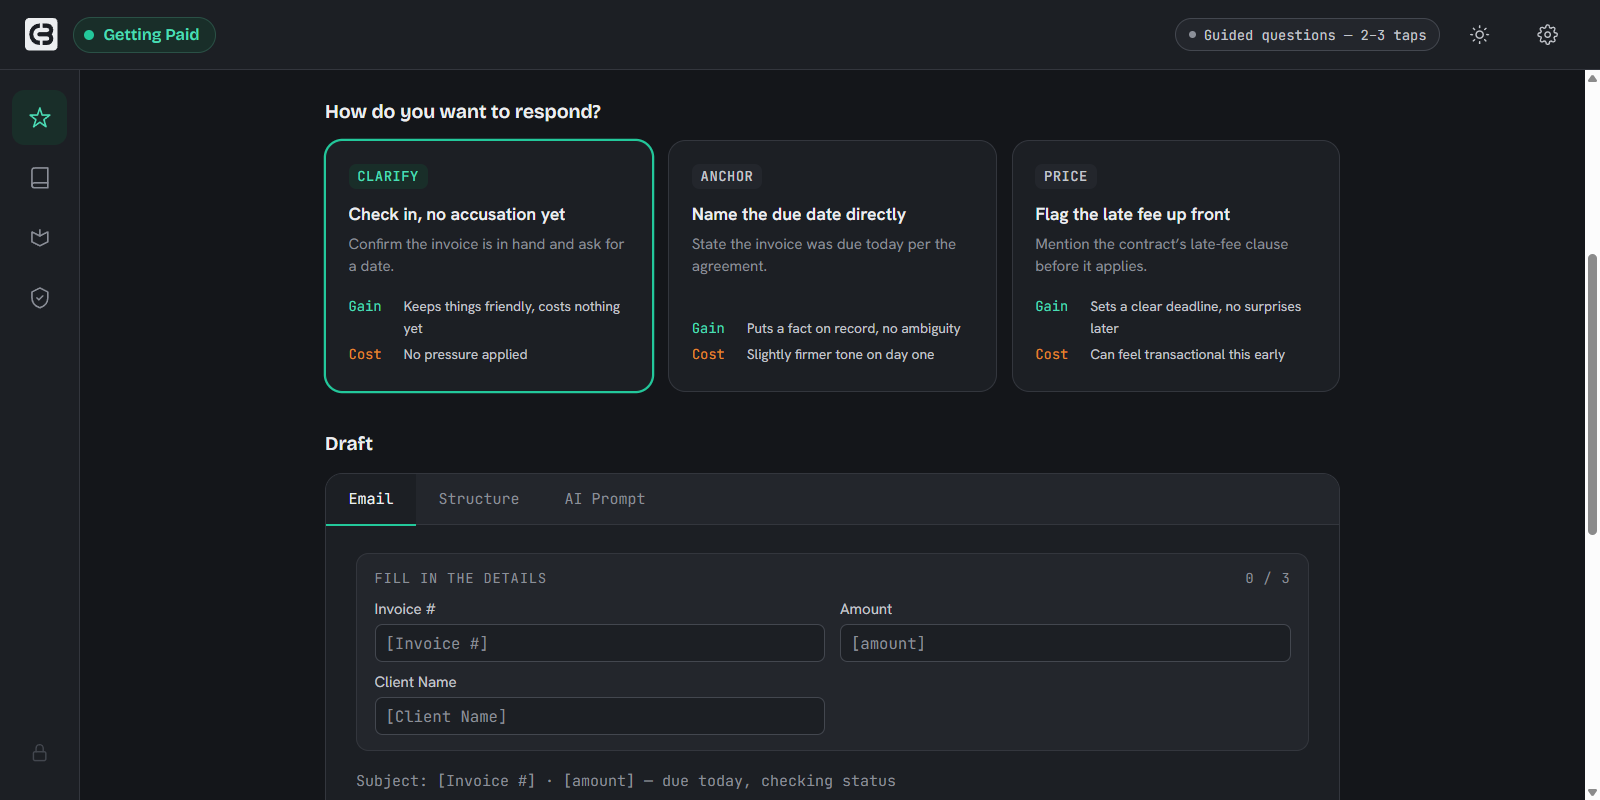Viewport: 1600px width, 800px height.
Task: Click the PRICE tag label
Action: click(1066, 177)
